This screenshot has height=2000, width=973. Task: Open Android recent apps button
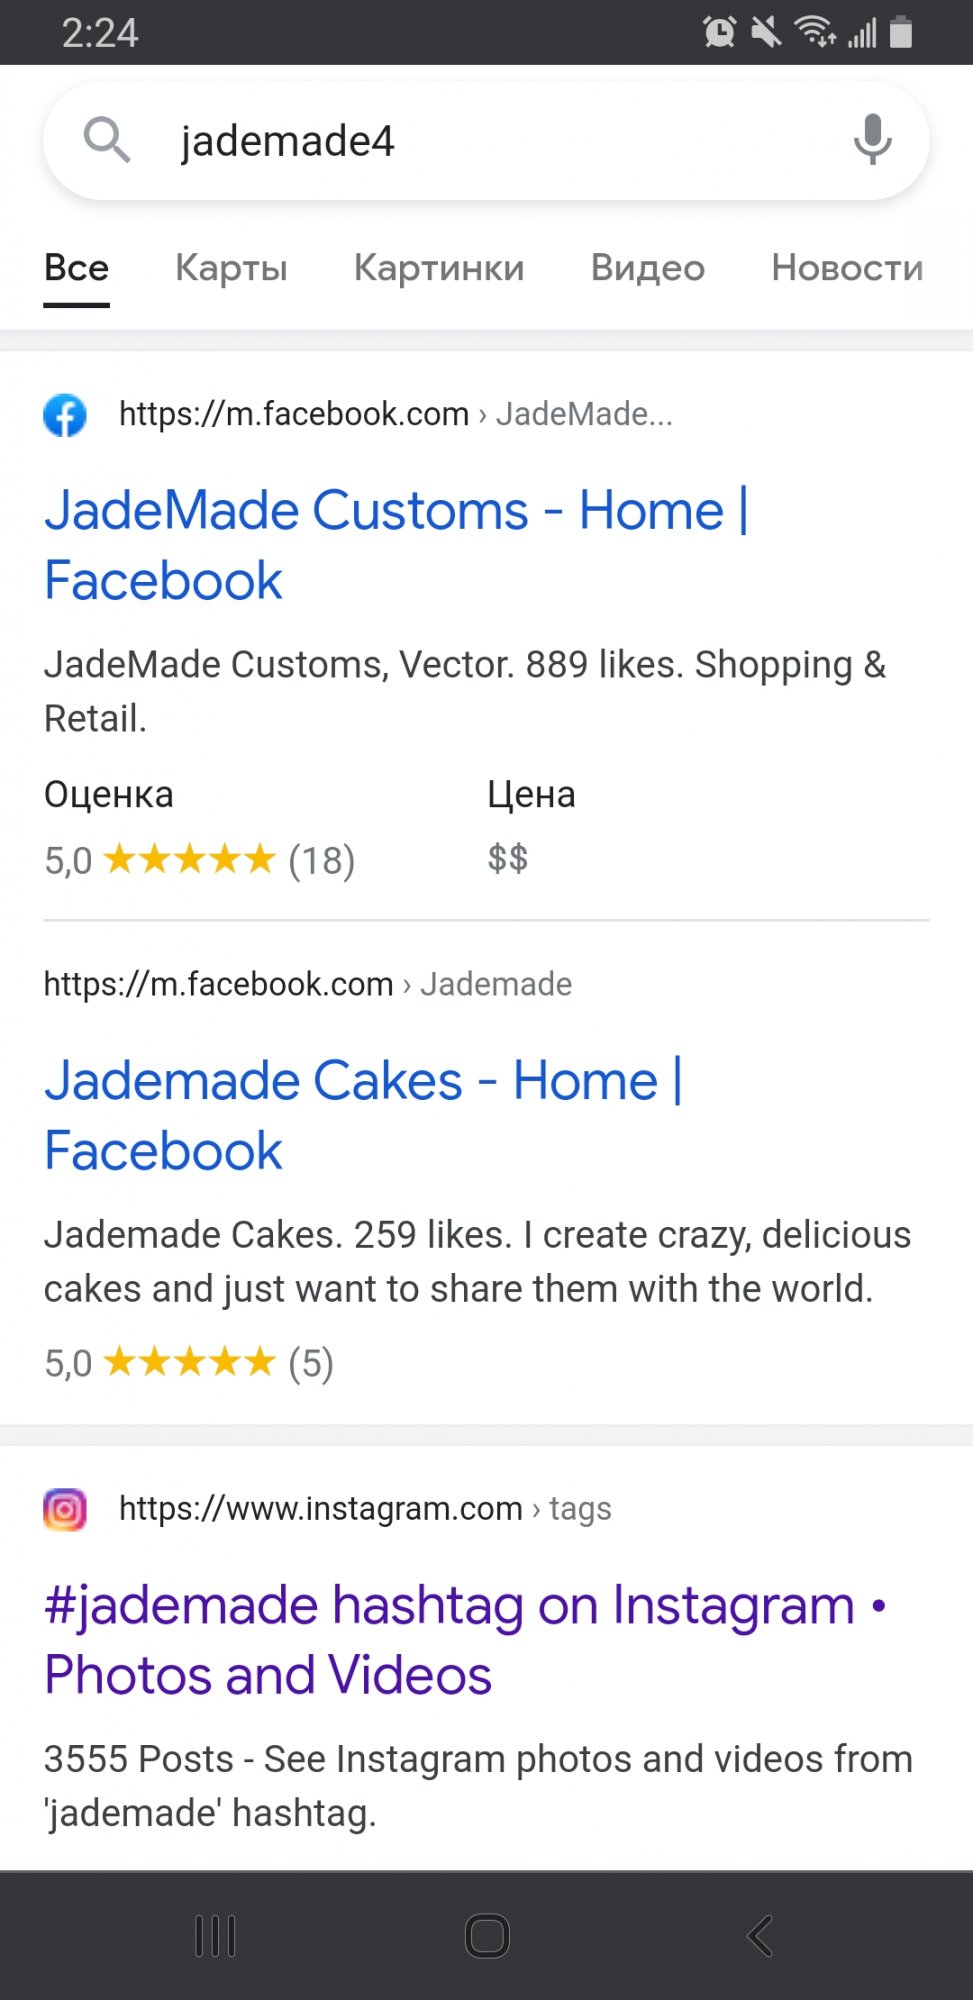(x=215, y=1936)
